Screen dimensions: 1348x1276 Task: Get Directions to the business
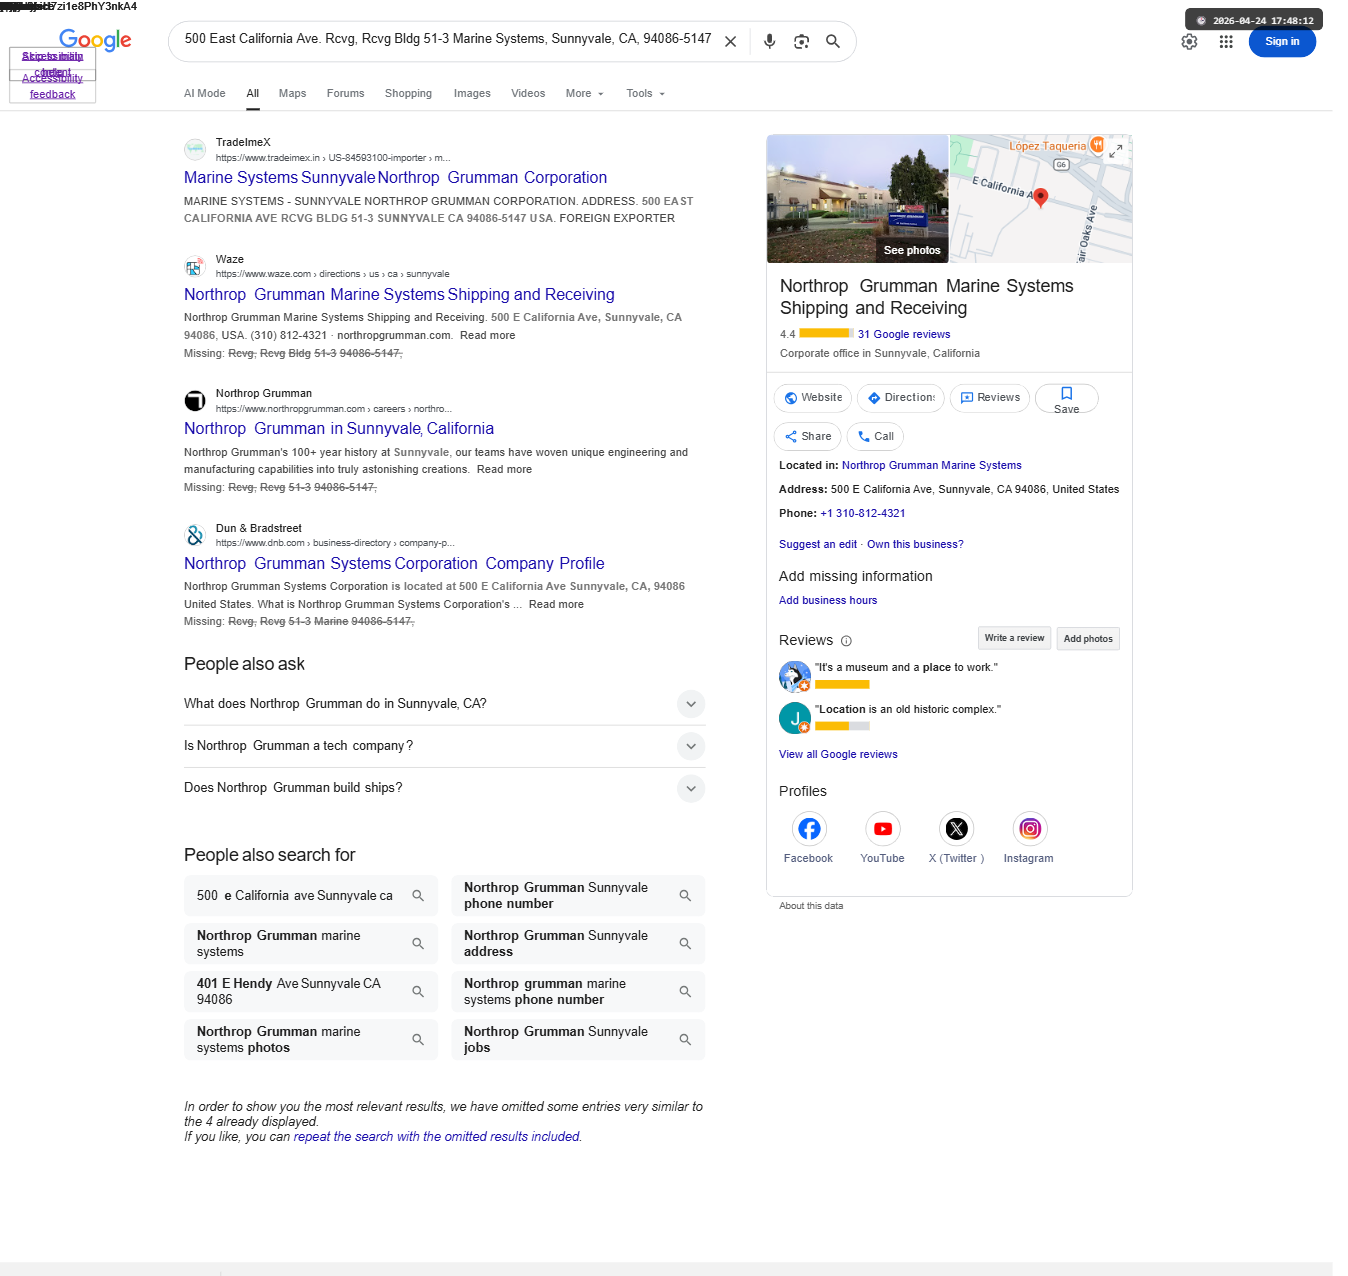coord(901,398)
